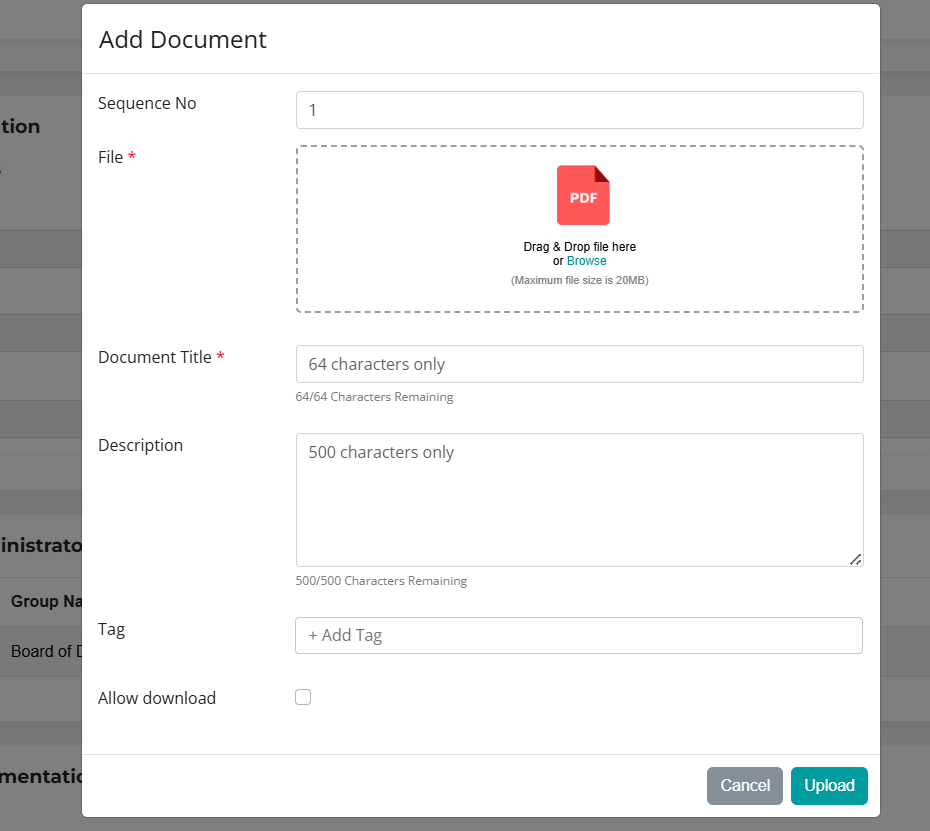Click the Browse link to select file
930x831 pixels.
(x=586, y=261)
